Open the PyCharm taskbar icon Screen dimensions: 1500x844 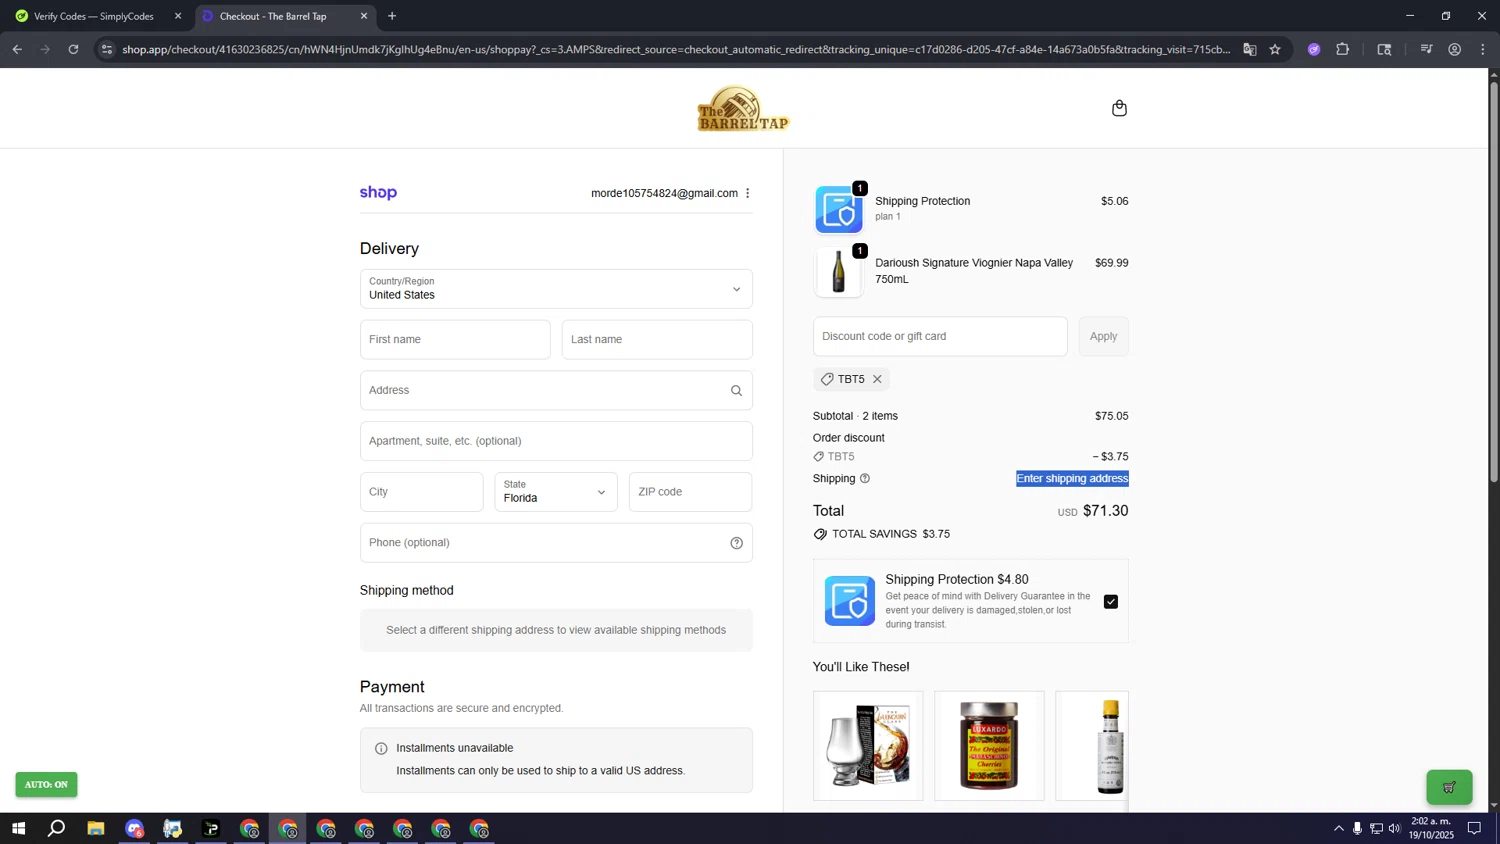211,828
